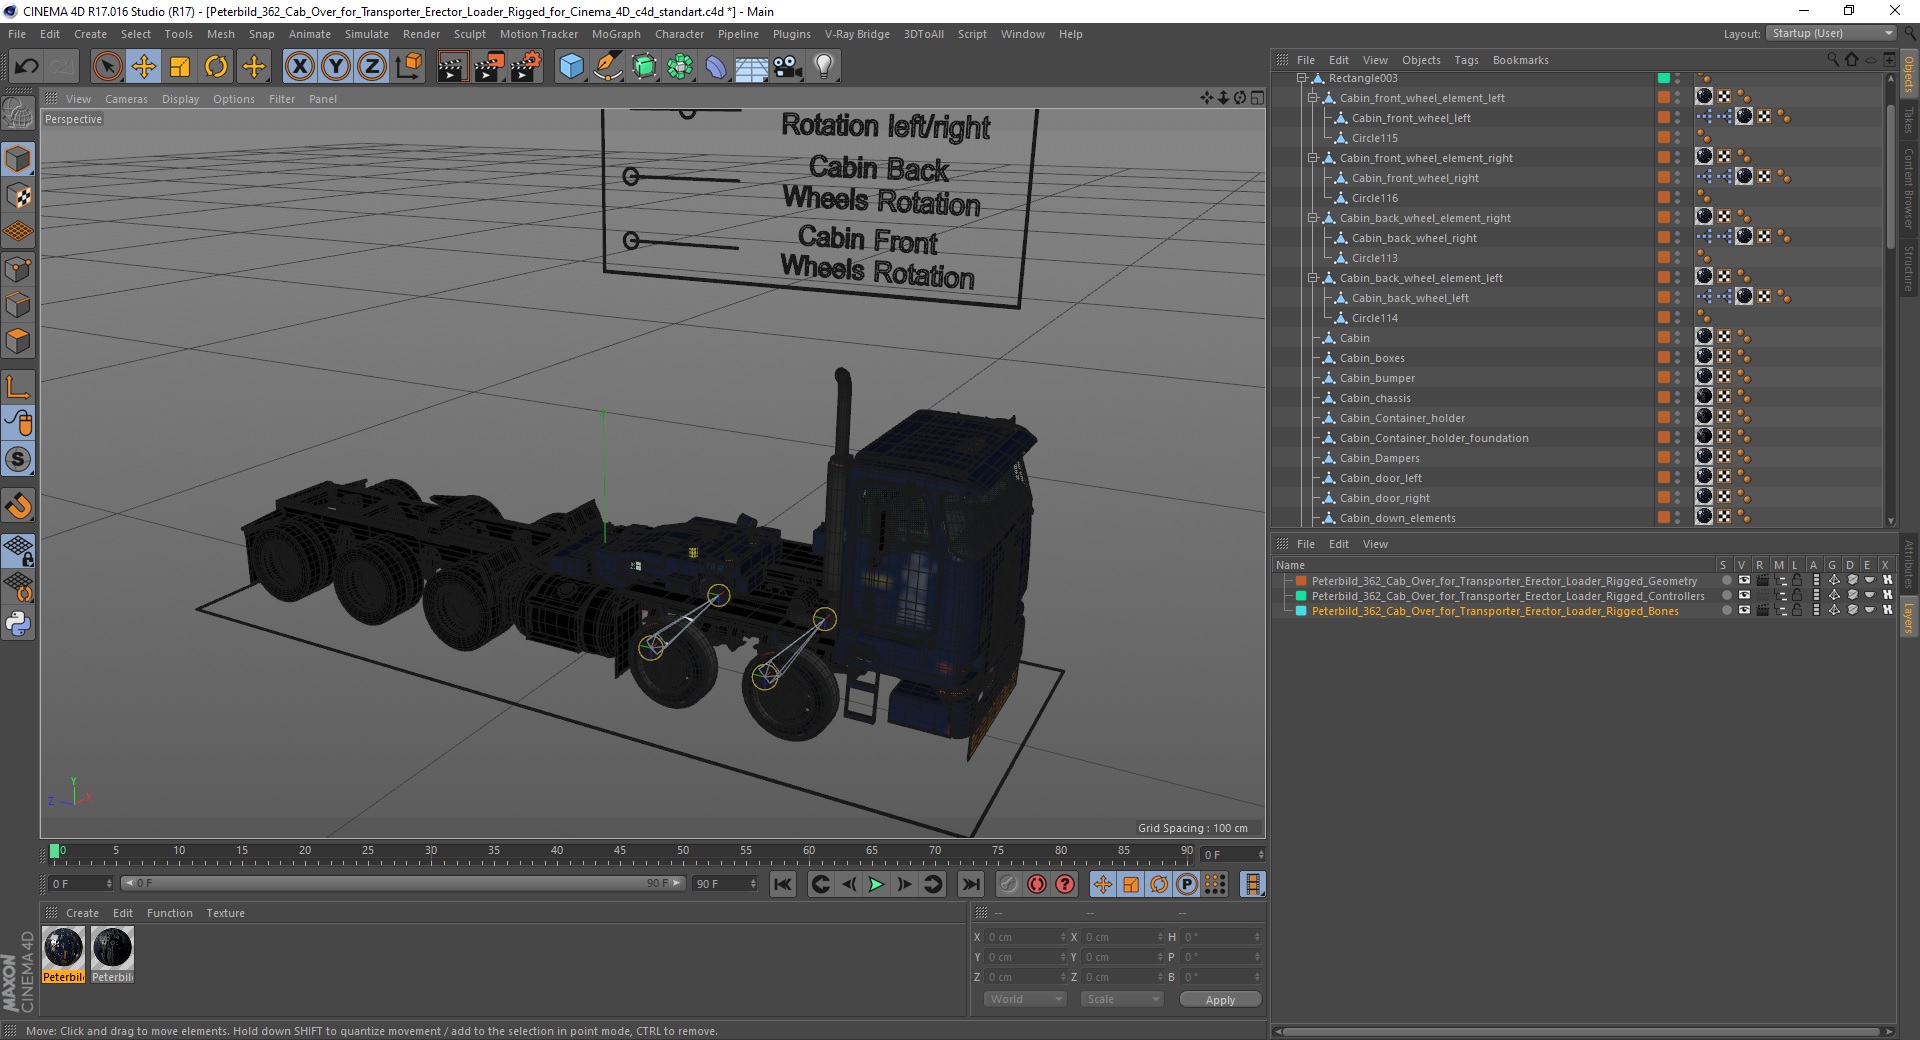The height and width of the screenshot is (1040, 1920).
Task: Click the X position input field
Action: tap(1026, 937)
